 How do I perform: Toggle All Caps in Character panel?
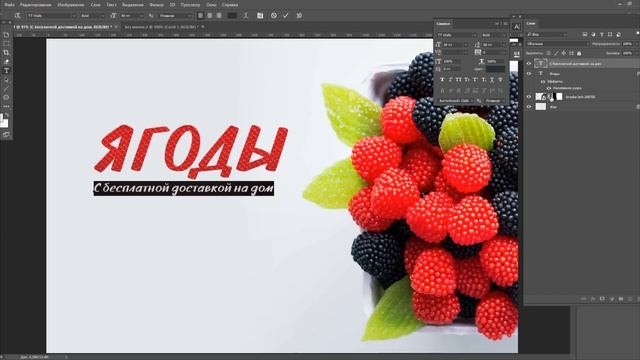pos(458,80)
